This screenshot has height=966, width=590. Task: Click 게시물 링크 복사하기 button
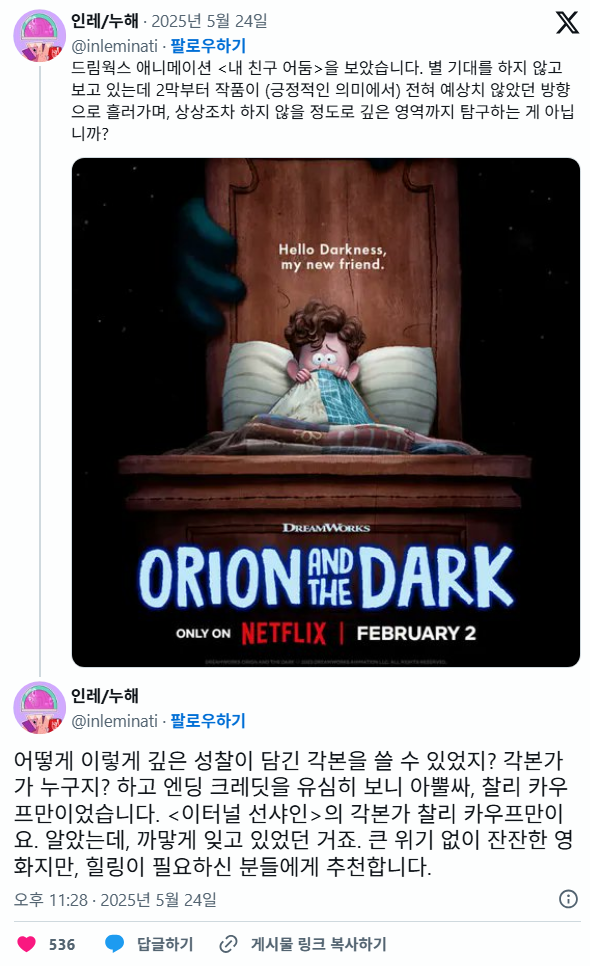pos(318,944)
